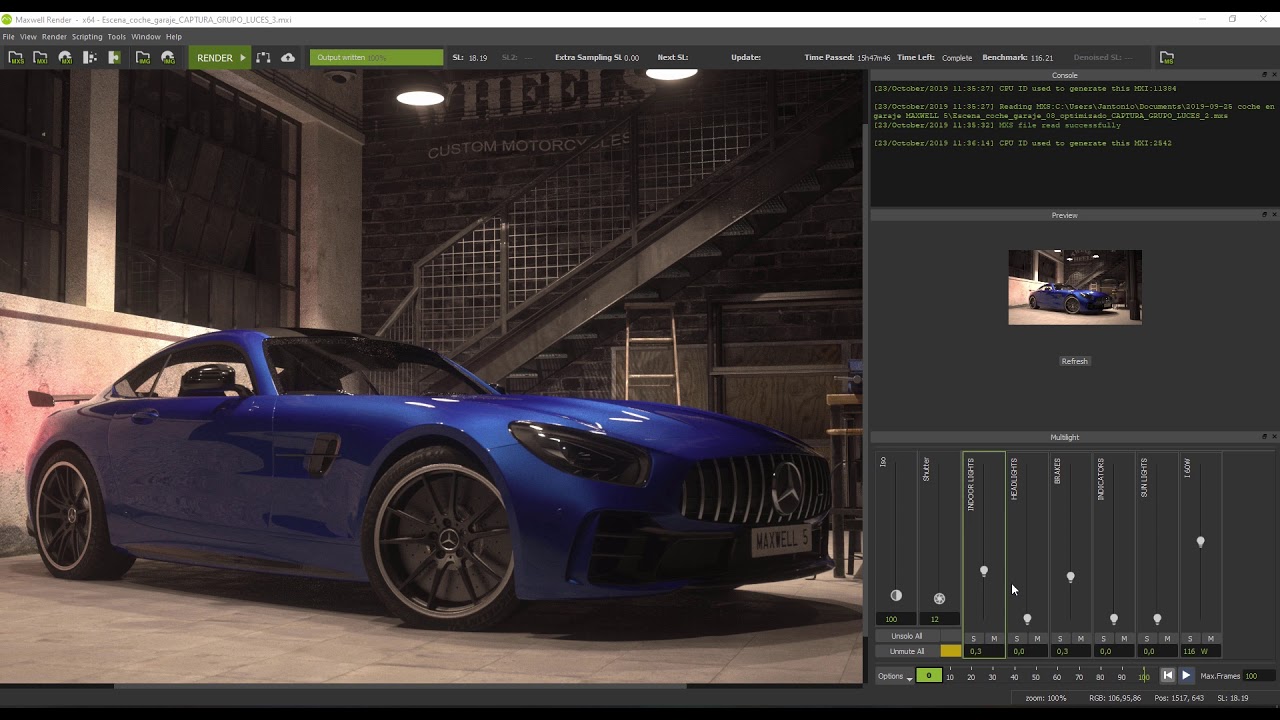Mute the BRAKES channel
This screenshot has width=1280, height=720.
pyautogui.click(x=1081, y=639)
